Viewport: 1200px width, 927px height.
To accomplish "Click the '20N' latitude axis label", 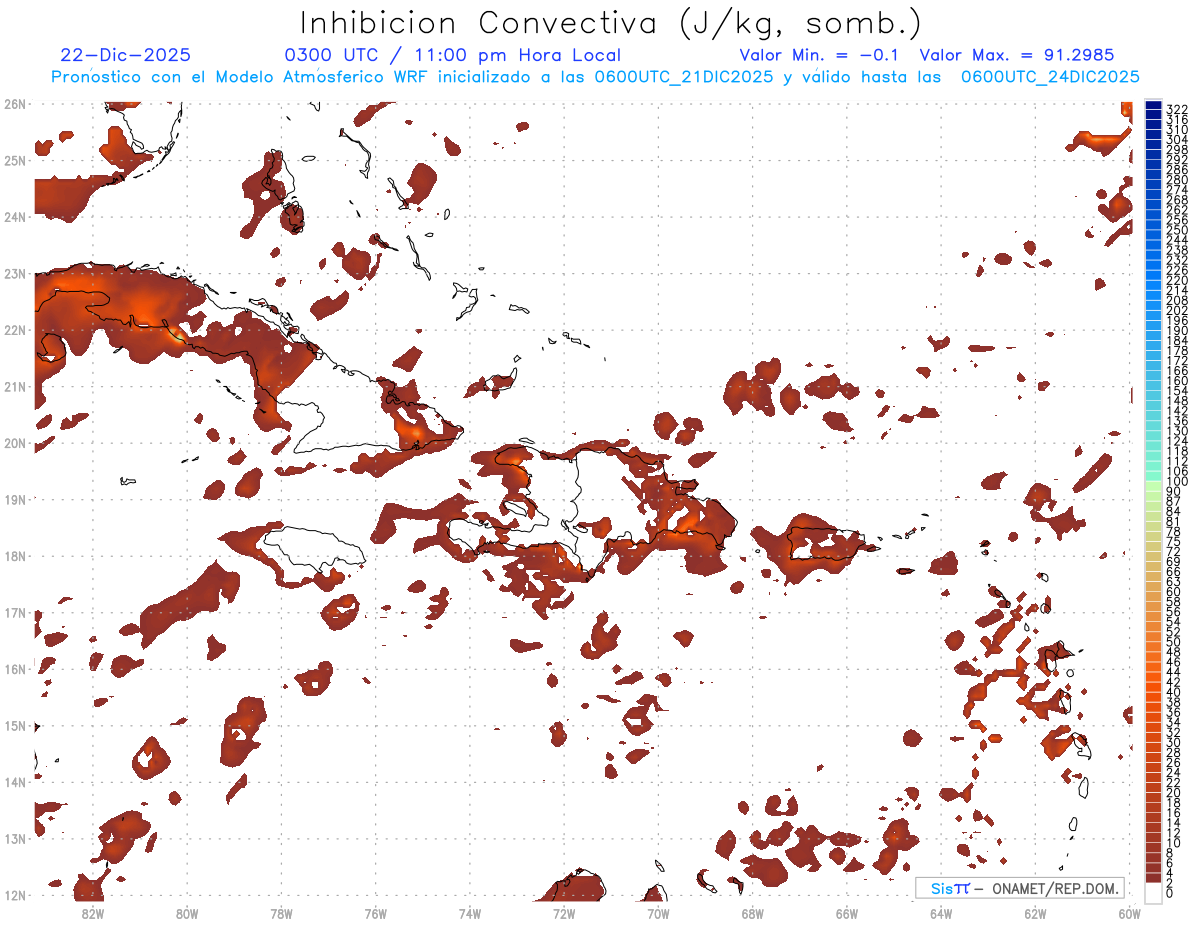I will (14, 443).
